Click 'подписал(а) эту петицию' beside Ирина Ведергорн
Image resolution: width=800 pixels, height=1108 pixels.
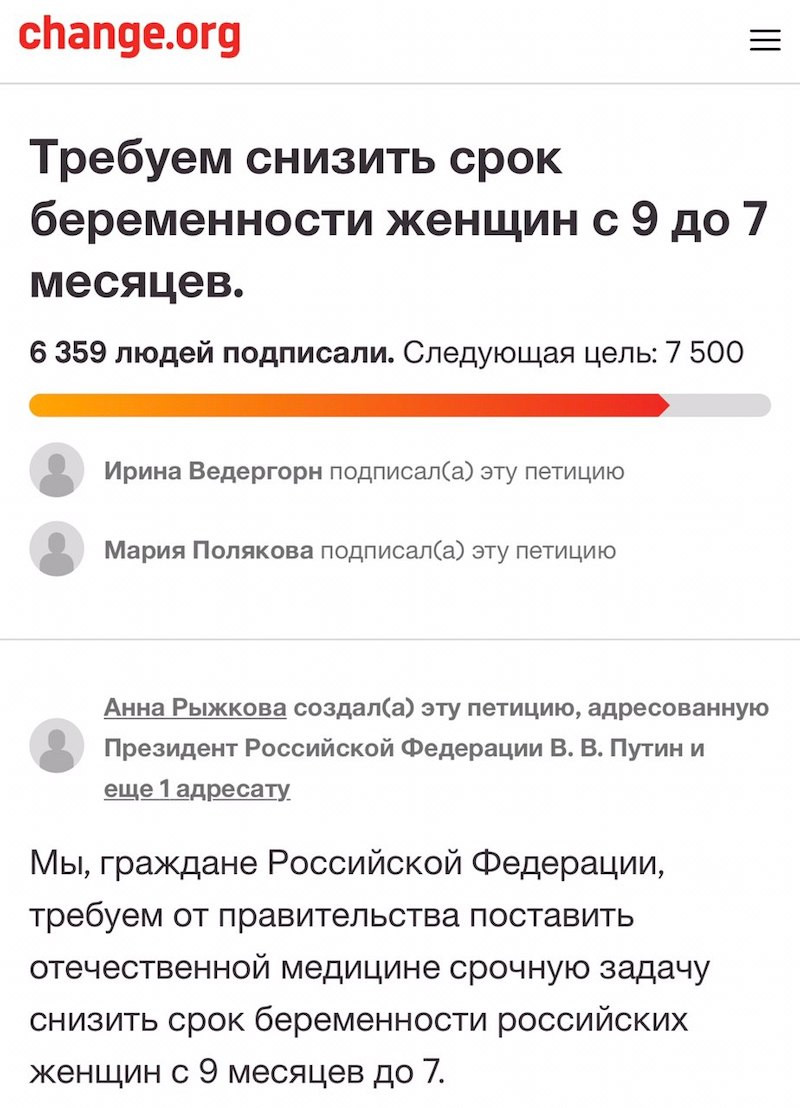point(477,471)
